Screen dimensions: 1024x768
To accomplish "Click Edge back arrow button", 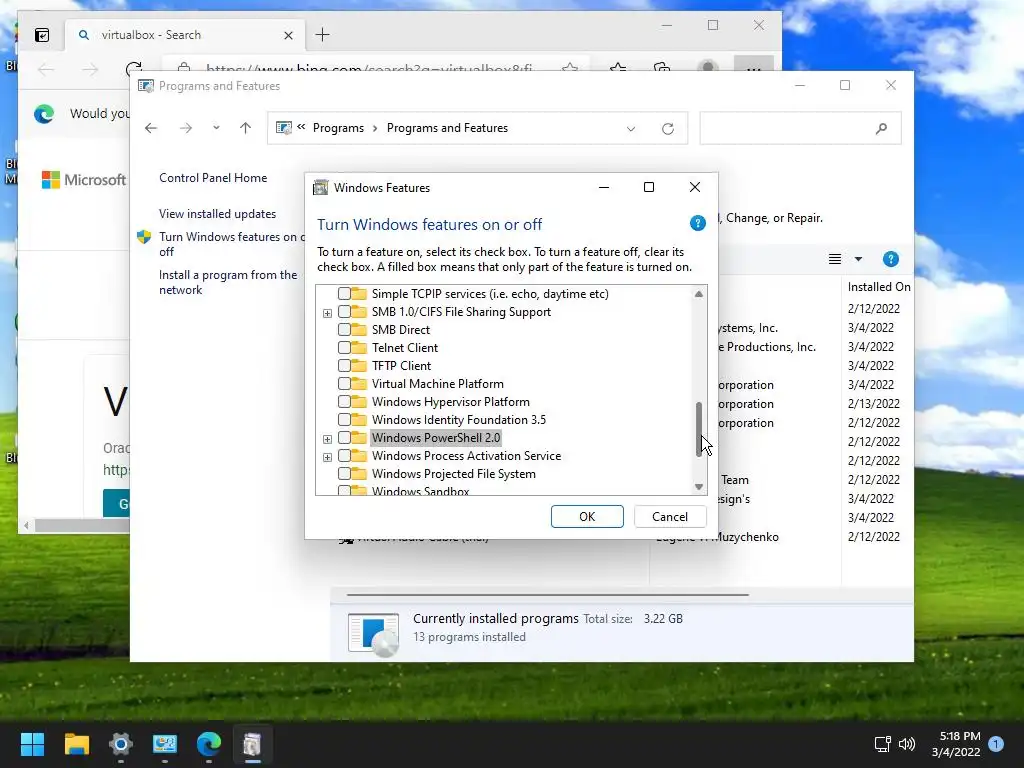I will [x=46, y=69].
